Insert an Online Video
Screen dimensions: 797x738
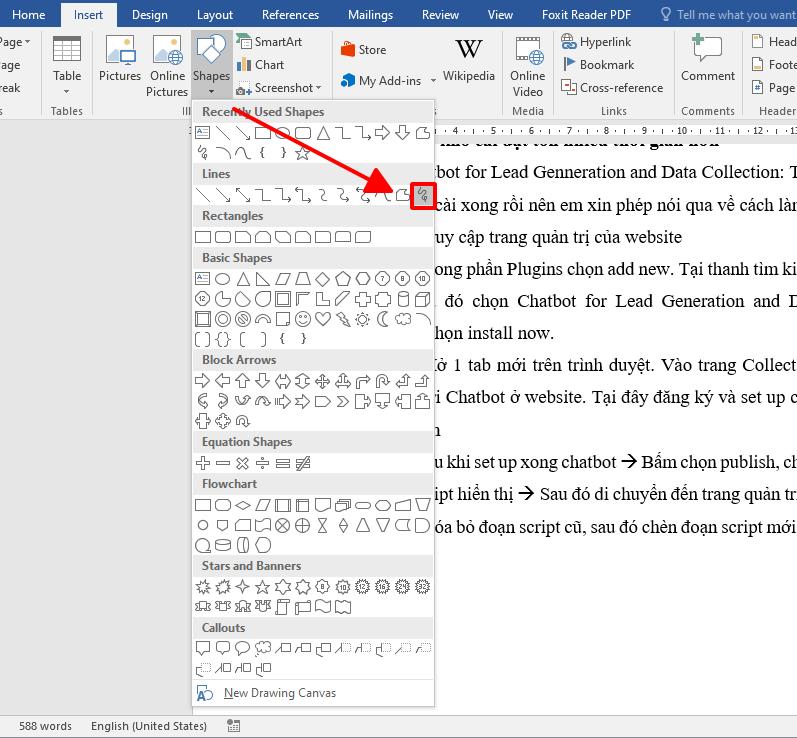(x=528, y=66)
